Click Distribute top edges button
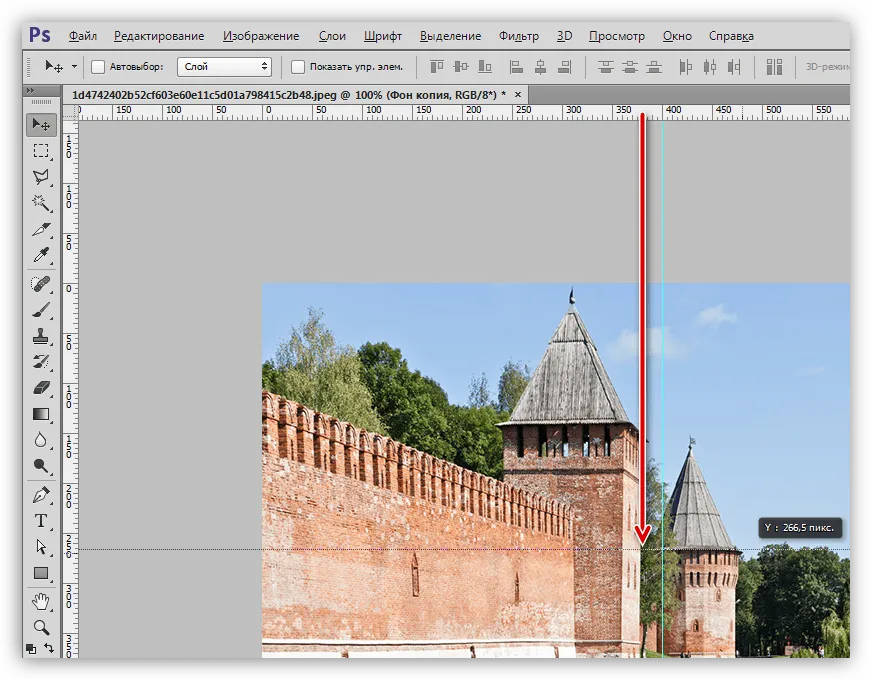Viewport: 872px width, 680px height. coord(606,67)
